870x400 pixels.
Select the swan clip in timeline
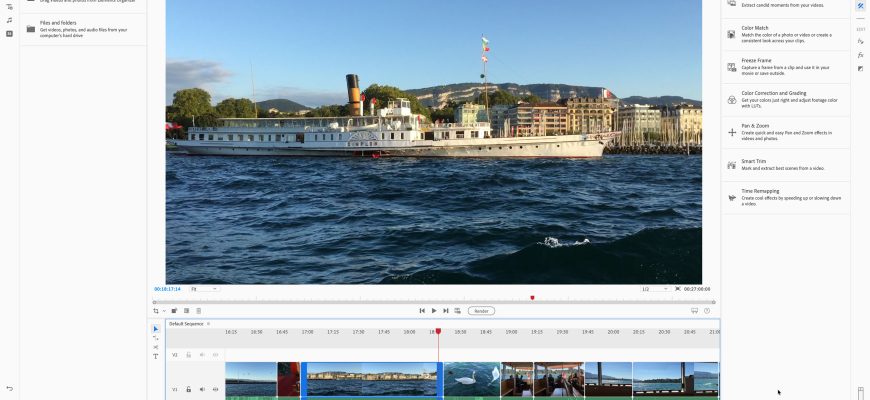pos(472,381)
